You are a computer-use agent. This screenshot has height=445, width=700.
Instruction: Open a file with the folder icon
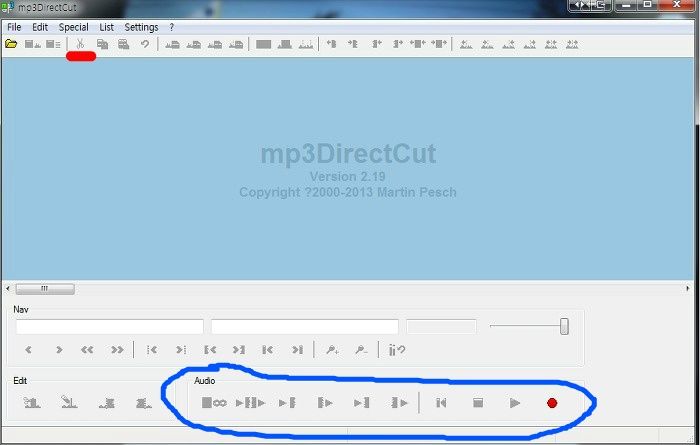pyautogui.click(x=11, y=44)
